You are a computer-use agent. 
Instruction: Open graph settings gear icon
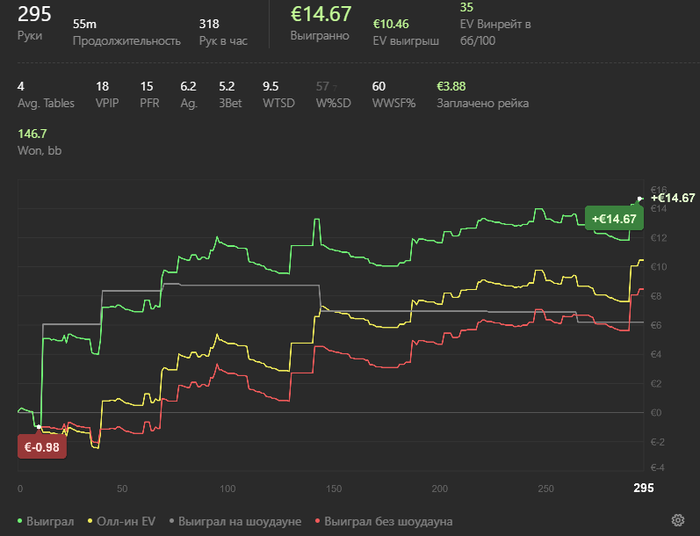tap(678, 521)
